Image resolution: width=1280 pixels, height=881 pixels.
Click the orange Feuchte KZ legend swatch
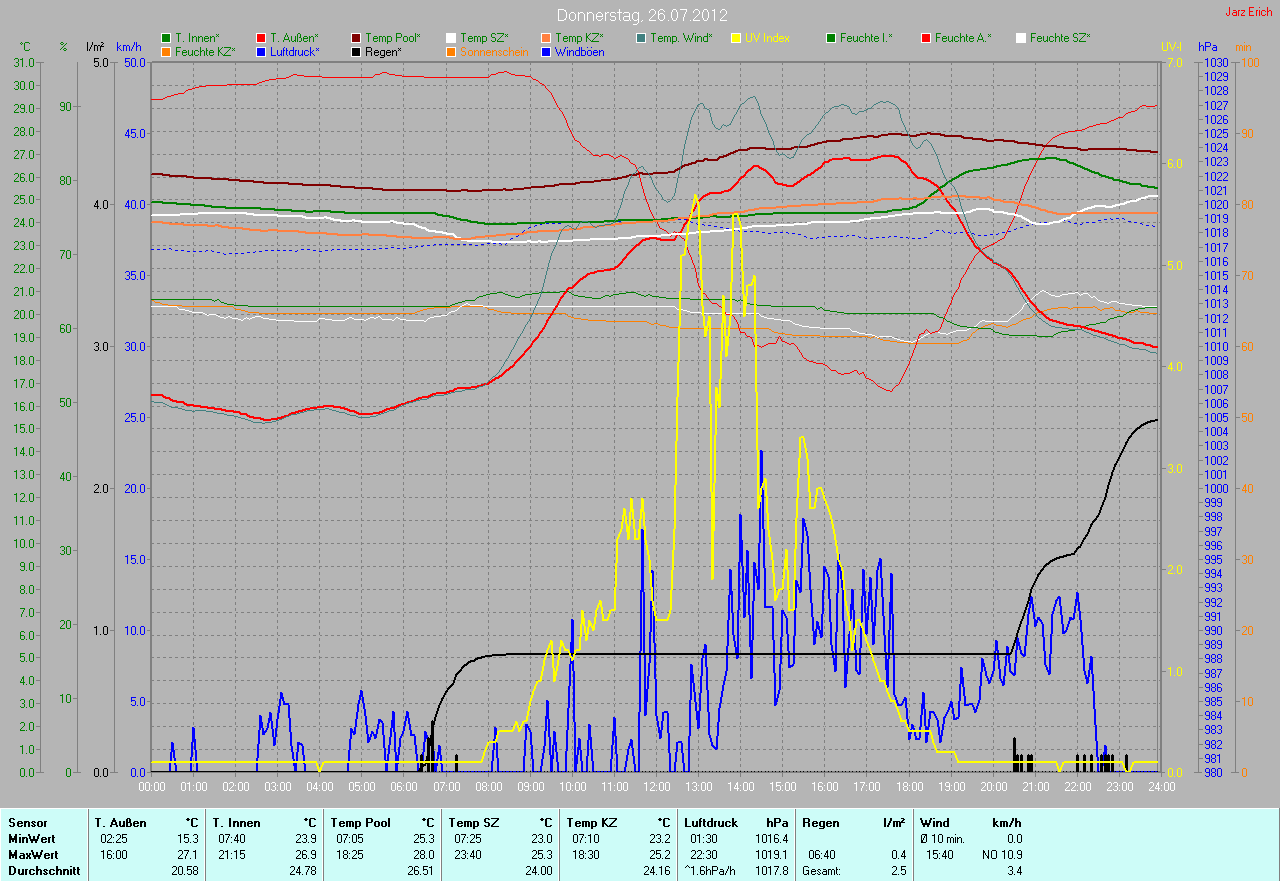(166, 51)
